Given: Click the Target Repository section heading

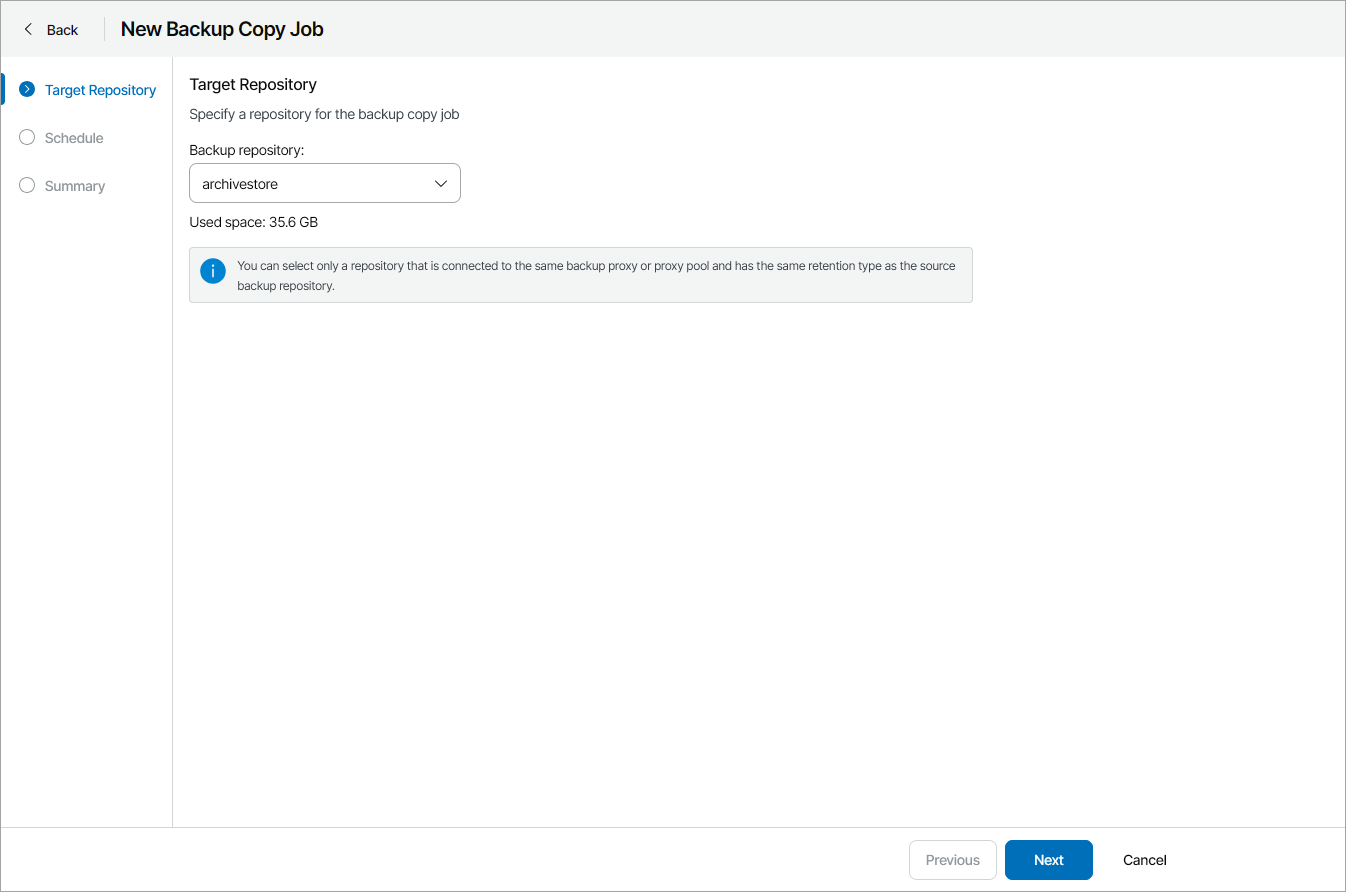Looking at the screenshot, I should pos(253,84).
